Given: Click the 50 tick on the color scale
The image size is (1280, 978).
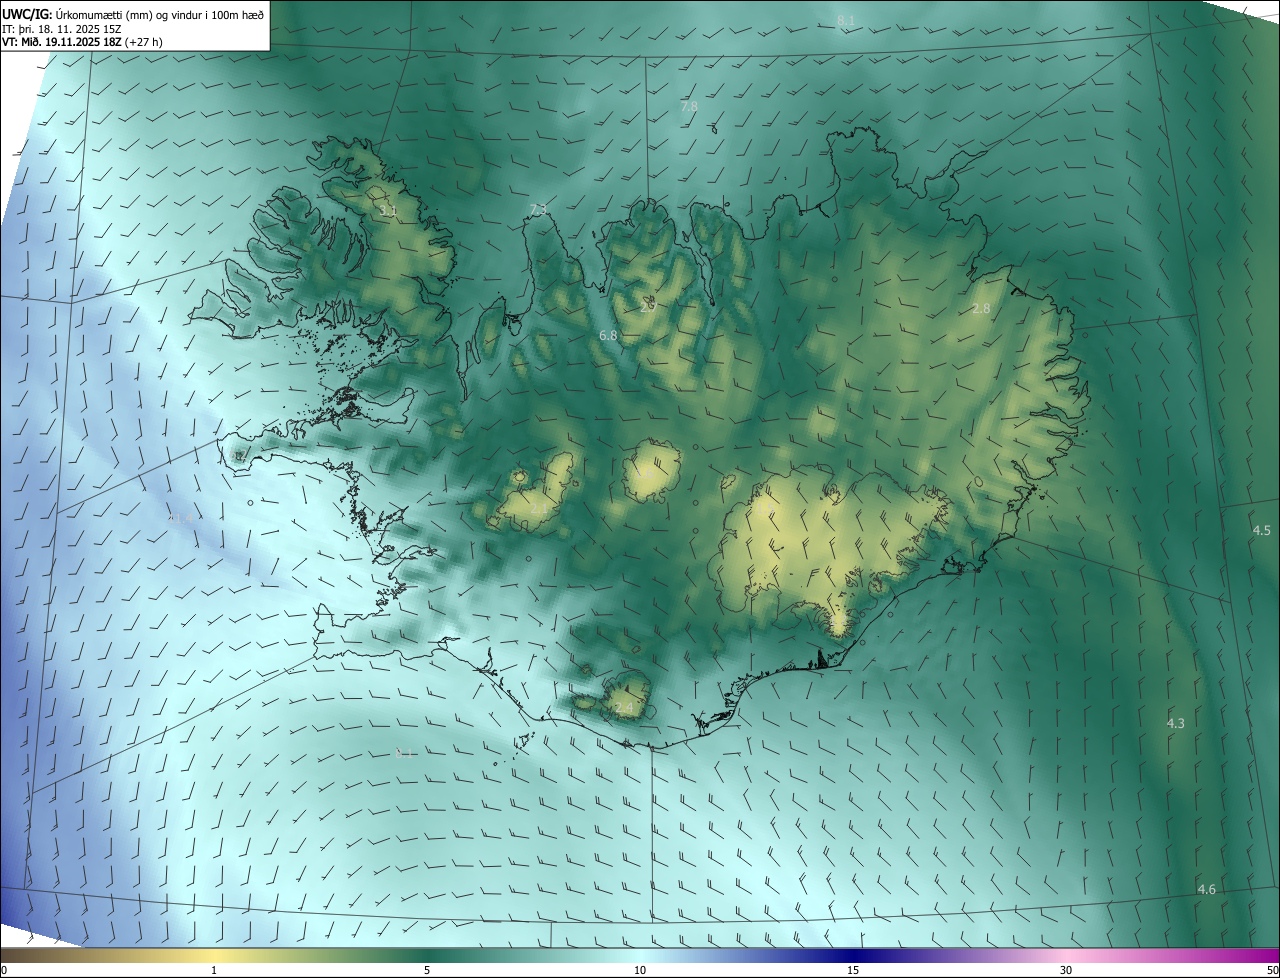Looking at the screenshot, I should (1272, 970).
